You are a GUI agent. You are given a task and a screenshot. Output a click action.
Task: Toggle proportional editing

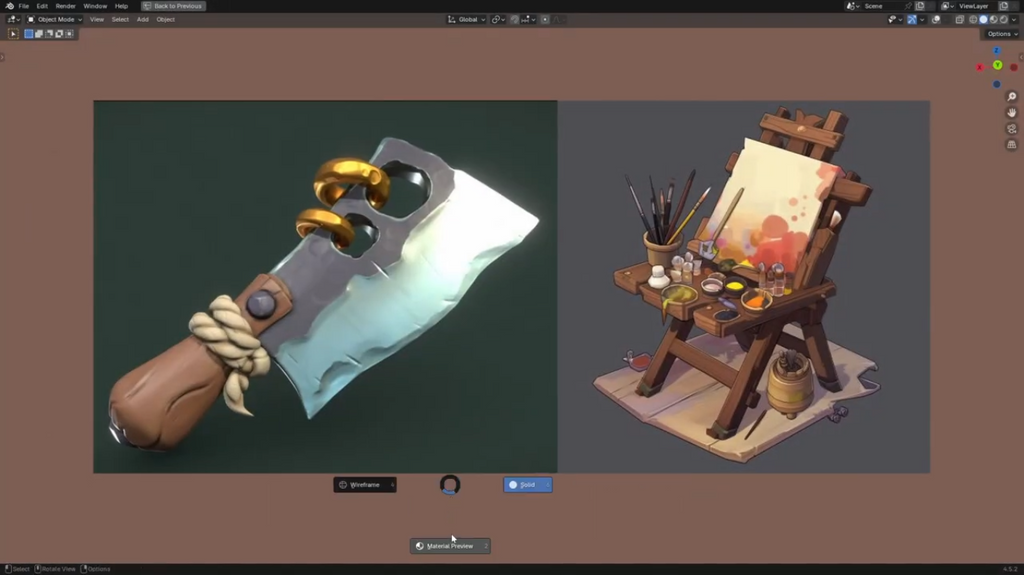tap(545, 20)
